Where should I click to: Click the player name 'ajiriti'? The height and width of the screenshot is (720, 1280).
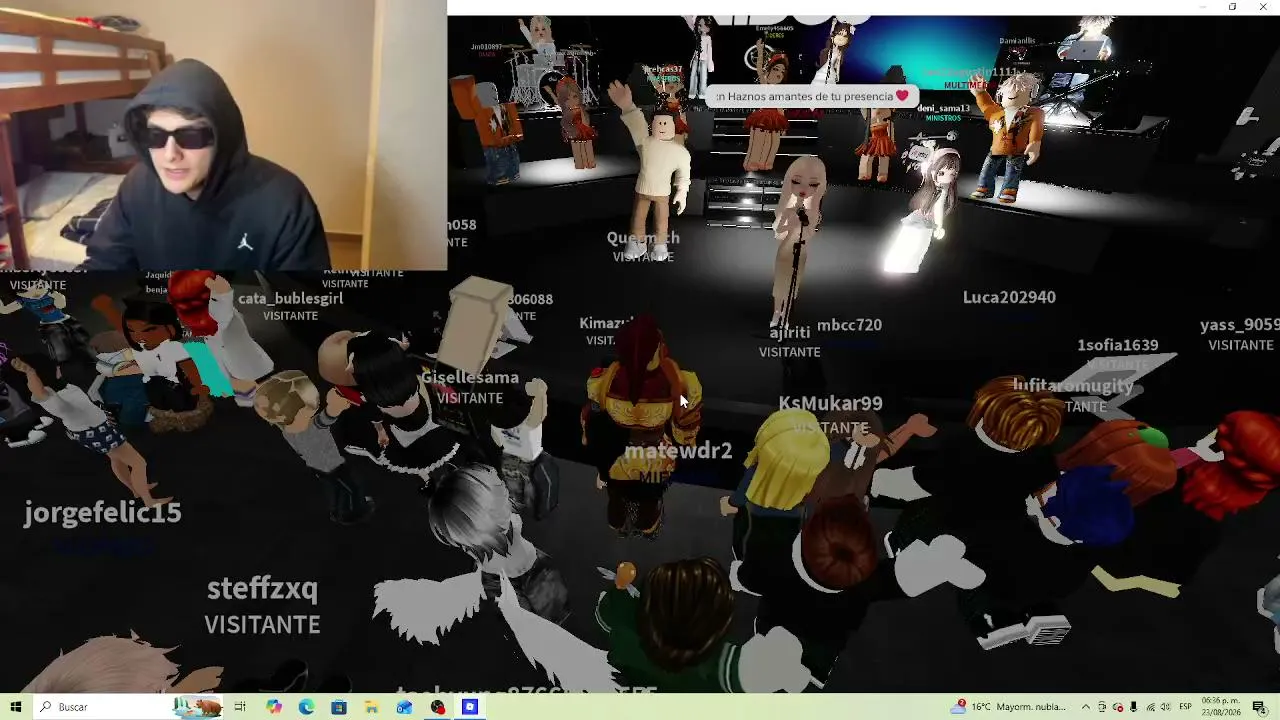pos(789,333)
